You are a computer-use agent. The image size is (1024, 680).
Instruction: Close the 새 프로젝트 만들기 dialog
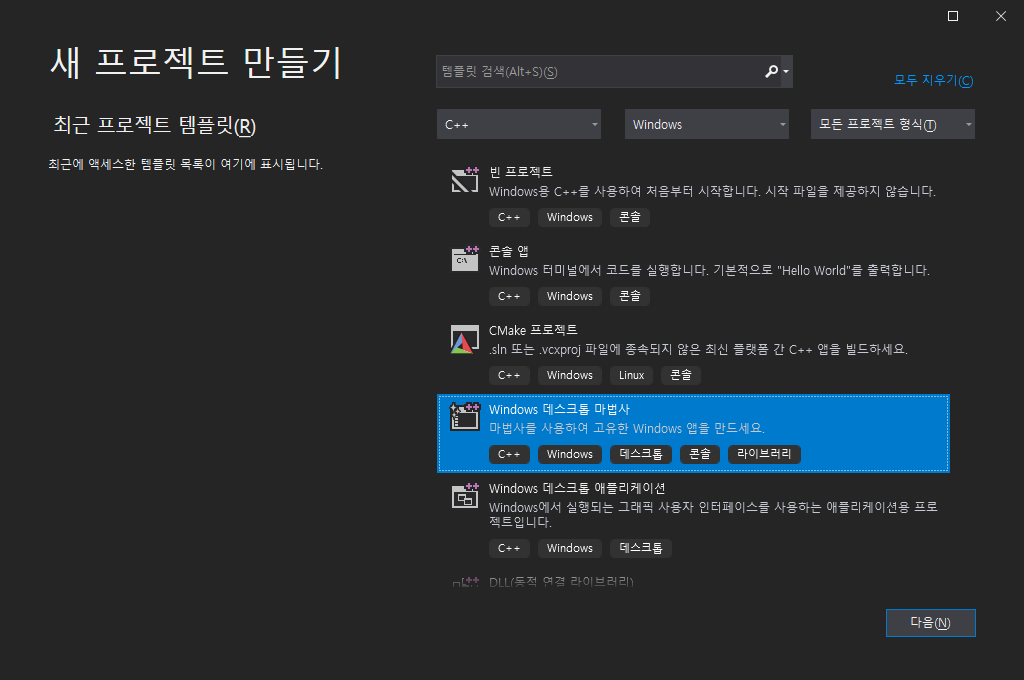point(1000,16)
